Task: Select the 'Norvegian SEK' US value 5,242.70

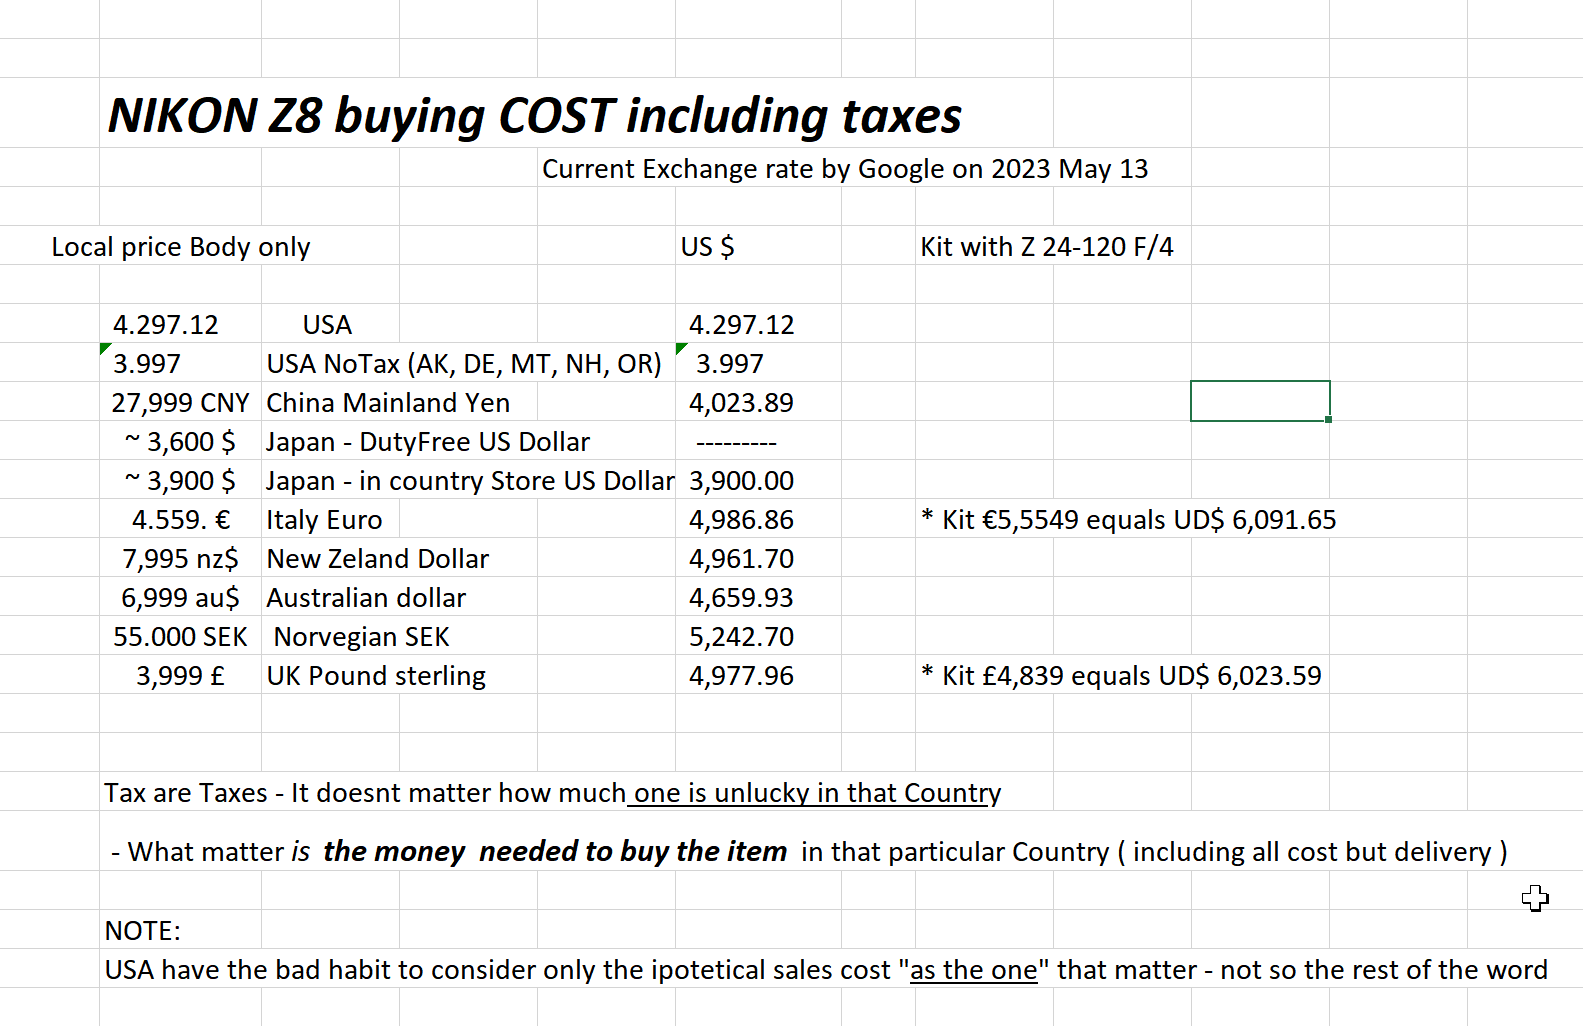Action: coord(741,637)
